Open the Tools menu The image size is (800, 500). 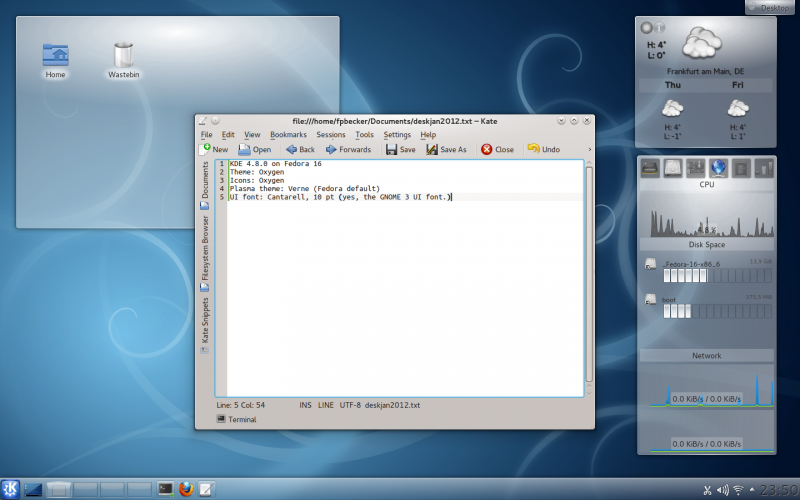click(x=364, y=135)
